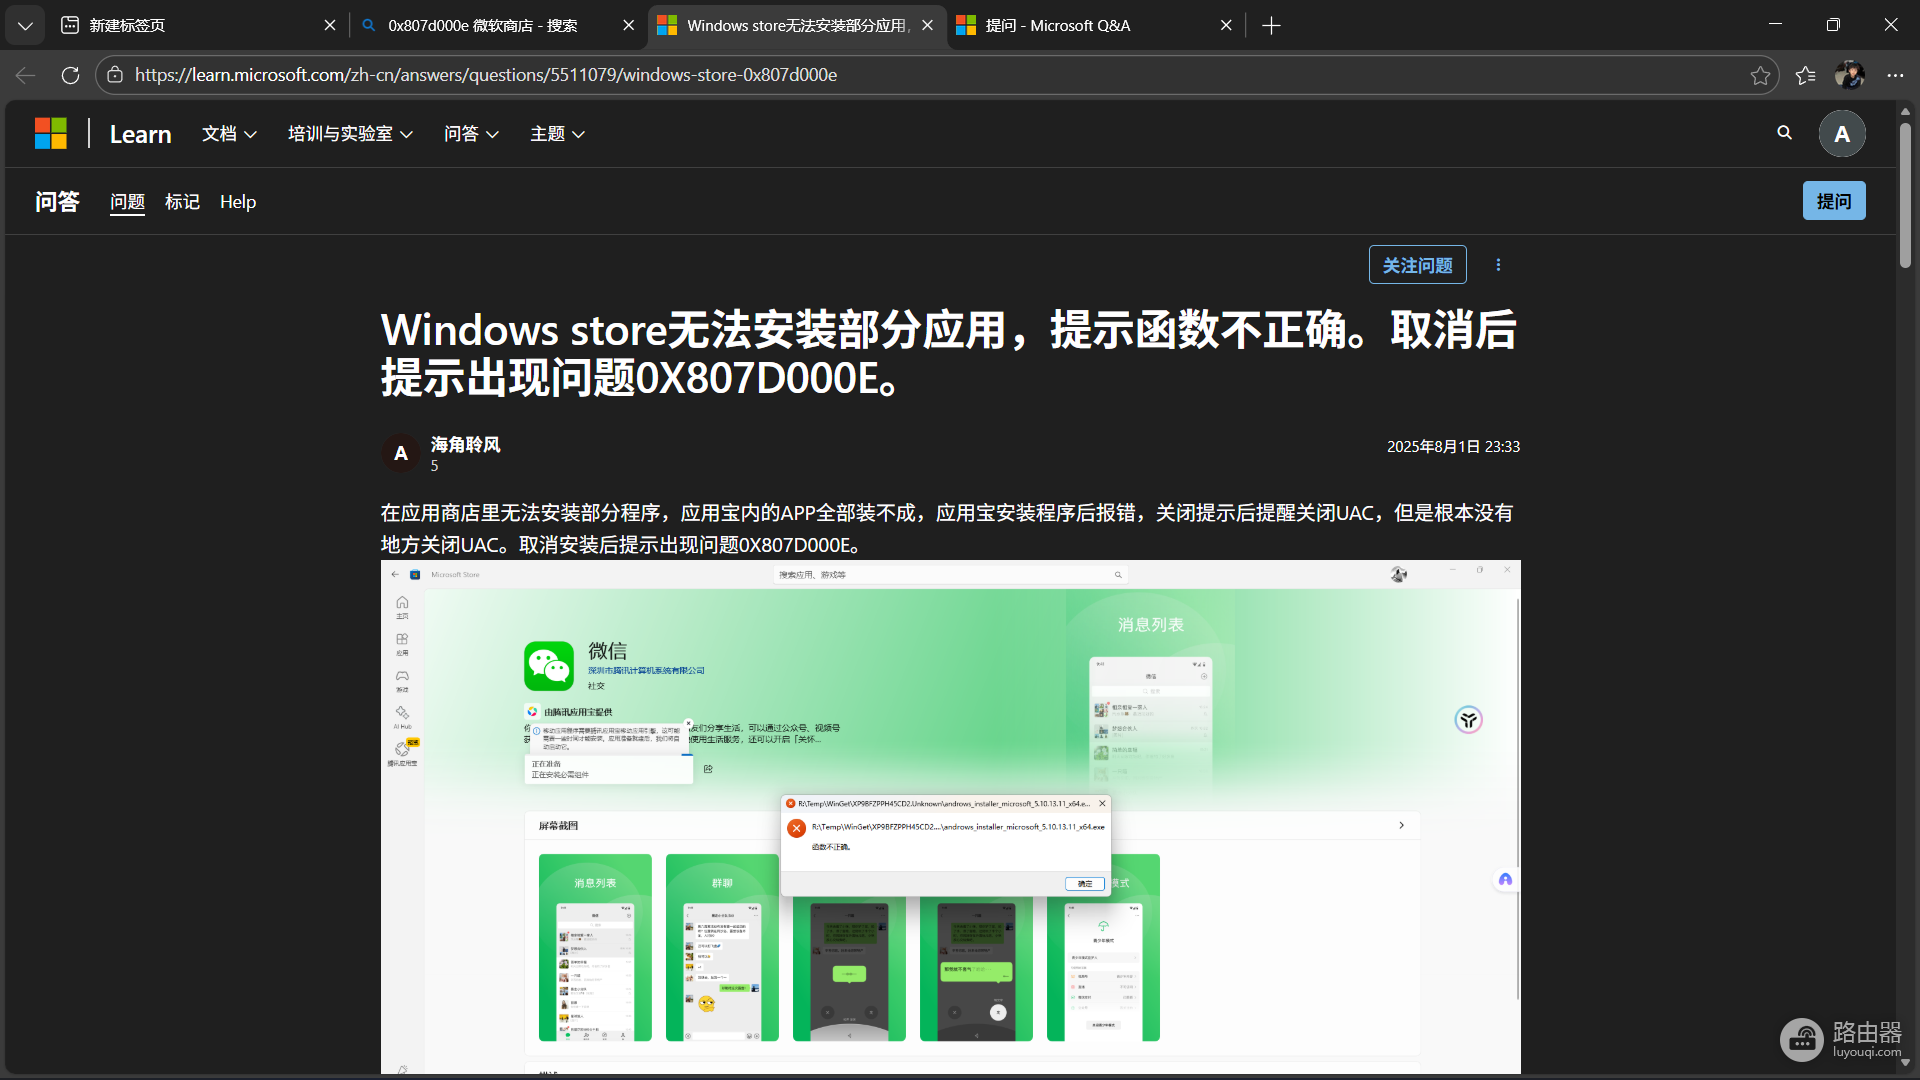
Task: Close the 新建标签页 tab
Action: [329, 25]
